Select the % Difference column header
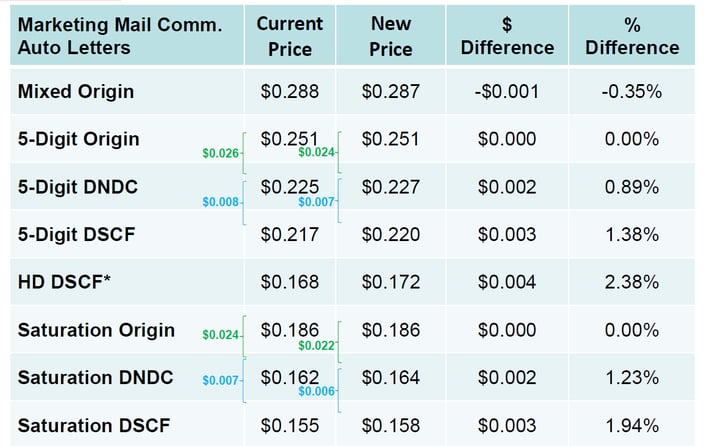Screen dimensions: 704x446 click(x=632, y=35)
